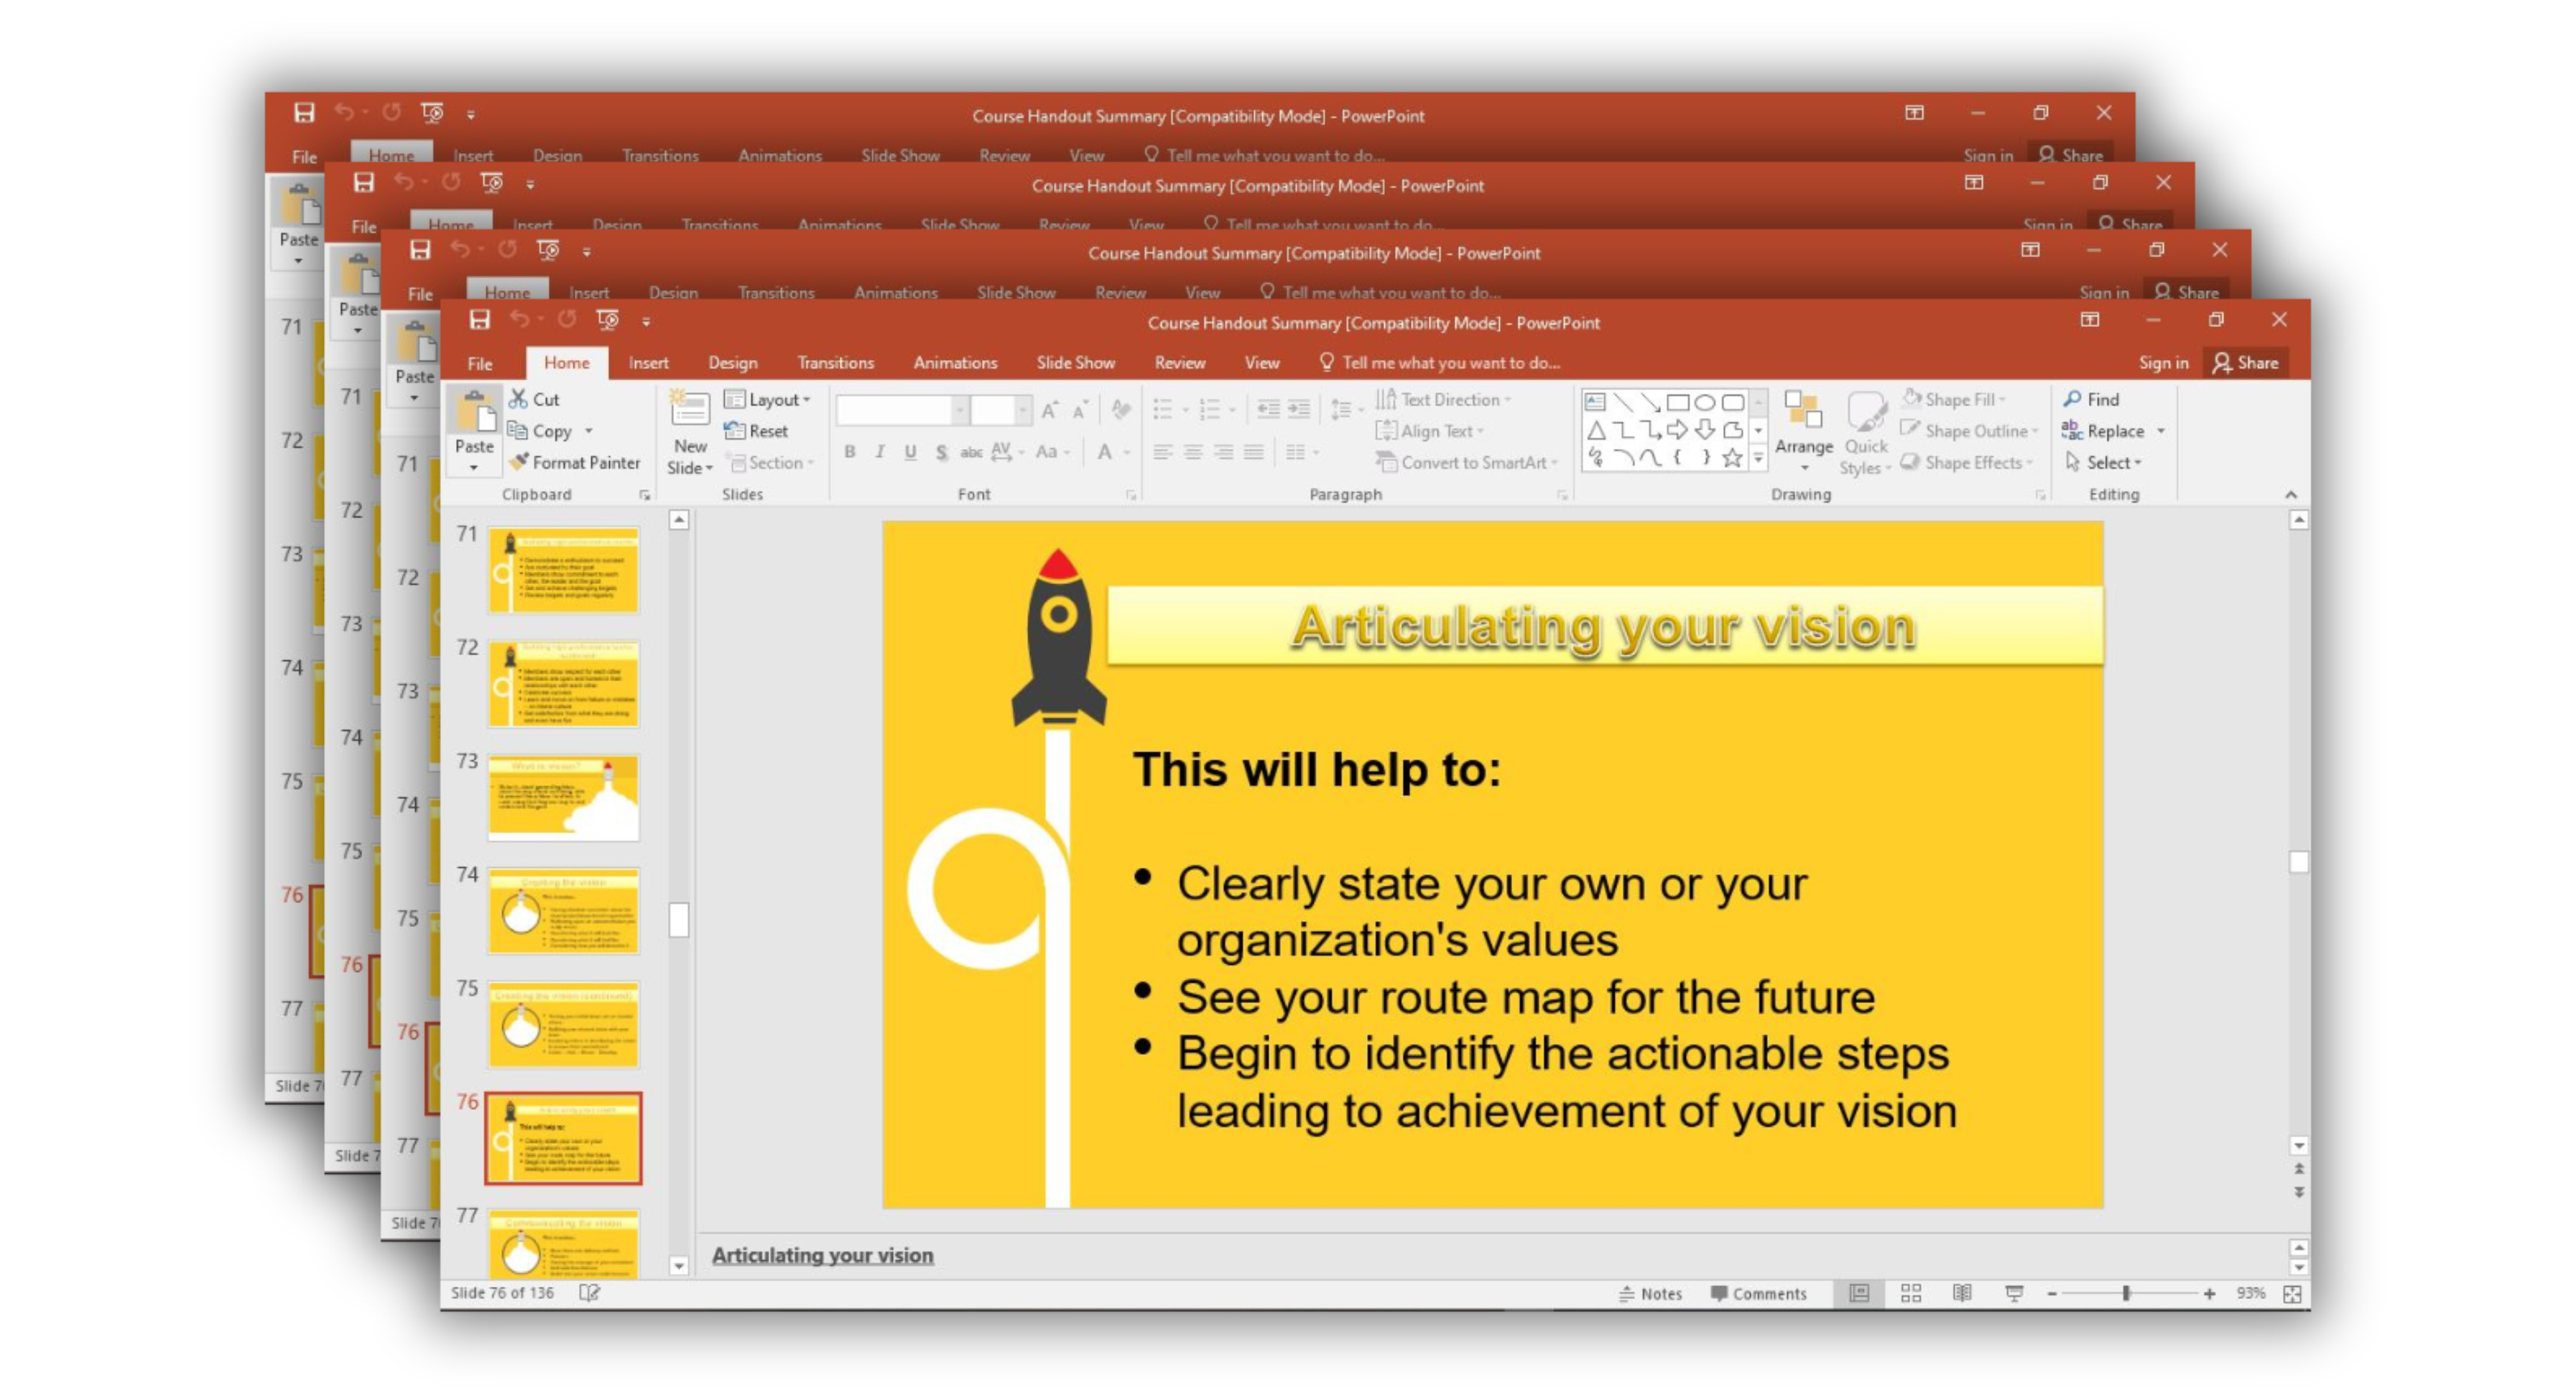
Task: Start the slide show from the status bar icon
Action: [x=2014, y=1293]
